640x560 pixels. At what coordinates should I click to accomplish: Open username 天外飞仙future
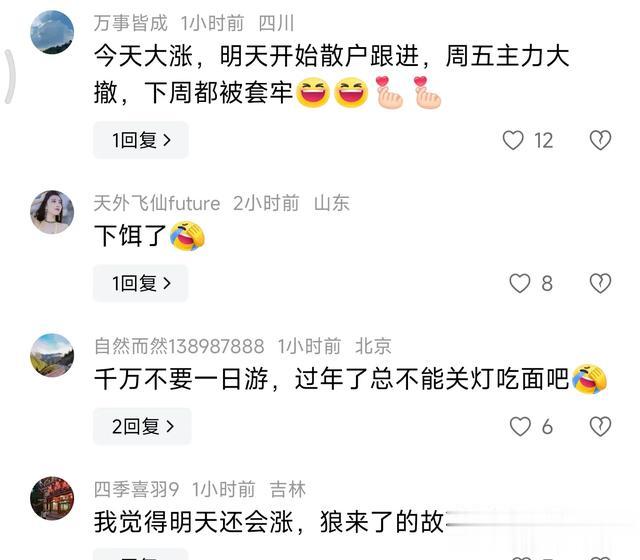click(x=157, y=203)
